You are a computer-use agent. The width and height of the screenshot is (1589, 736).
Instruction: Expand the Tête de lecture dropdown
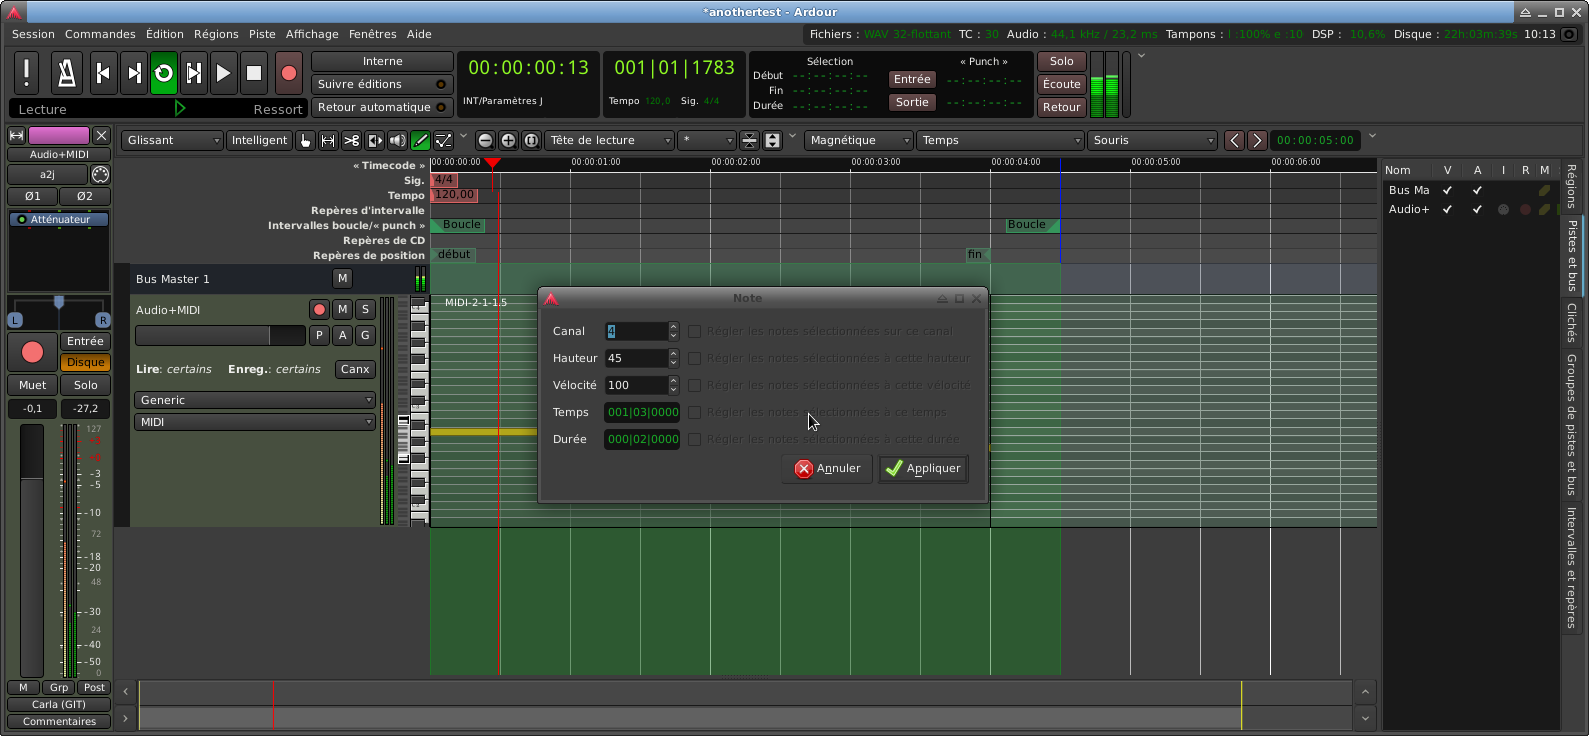(609, 141)
